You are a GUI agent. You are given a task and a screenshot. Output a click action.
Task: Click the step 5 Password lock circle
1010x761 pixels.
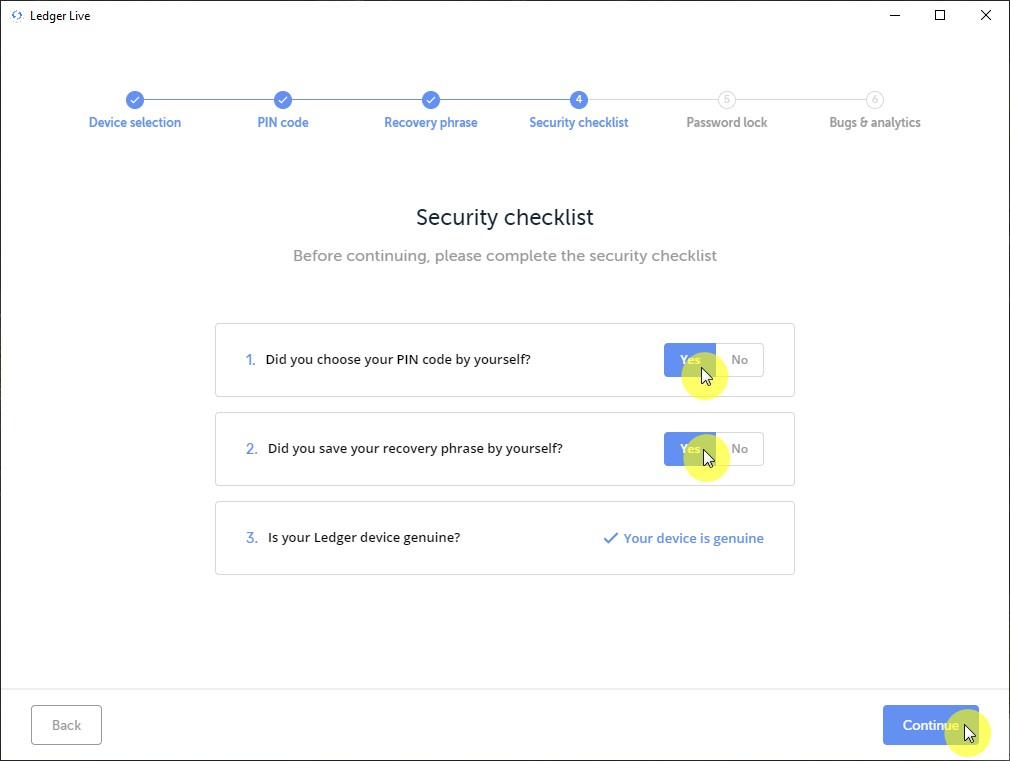pyautogui.click(x=727, y=100)
